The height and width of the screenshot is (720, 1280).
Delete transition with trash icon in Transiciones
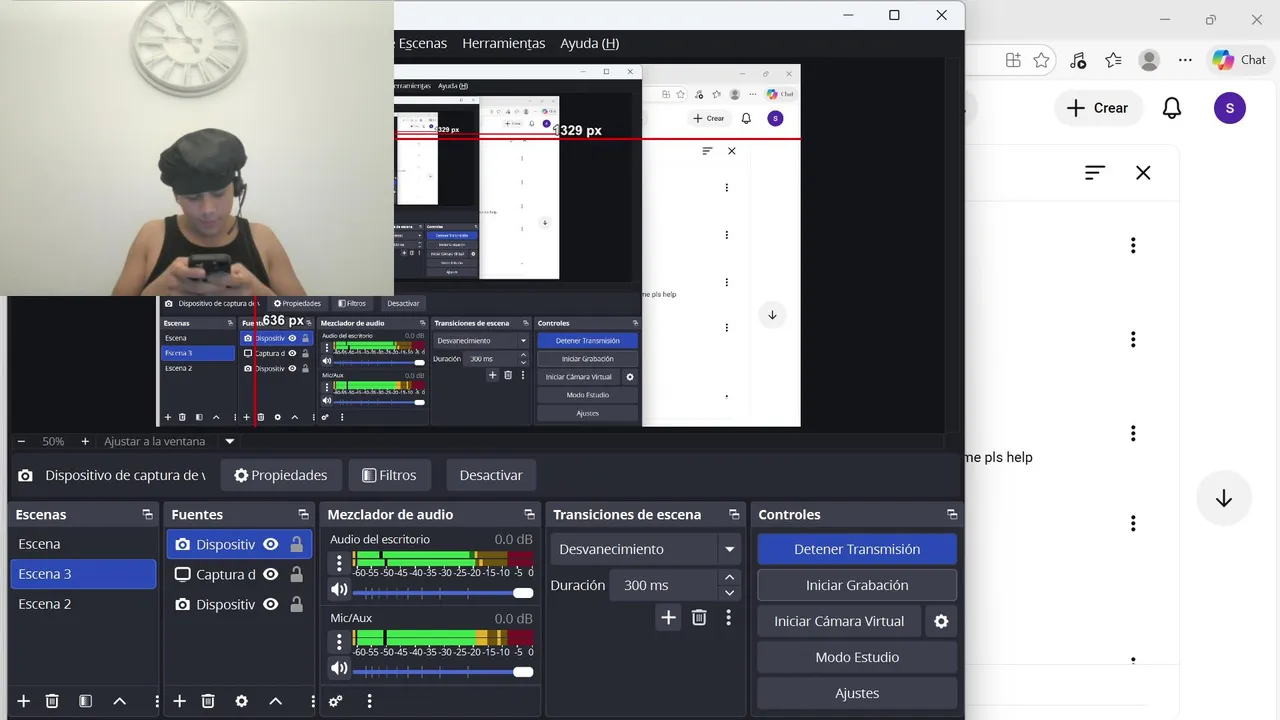(x=699, y=618)
